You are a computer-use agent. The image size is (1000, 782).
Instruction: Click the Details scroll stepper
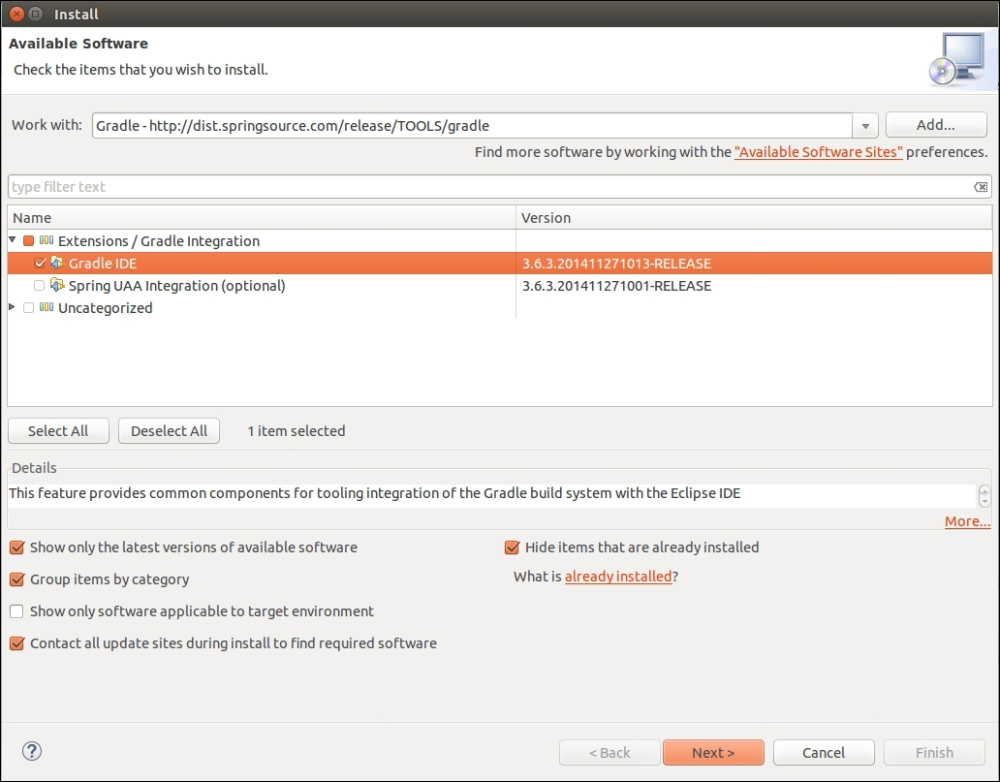tap(985, 496)
